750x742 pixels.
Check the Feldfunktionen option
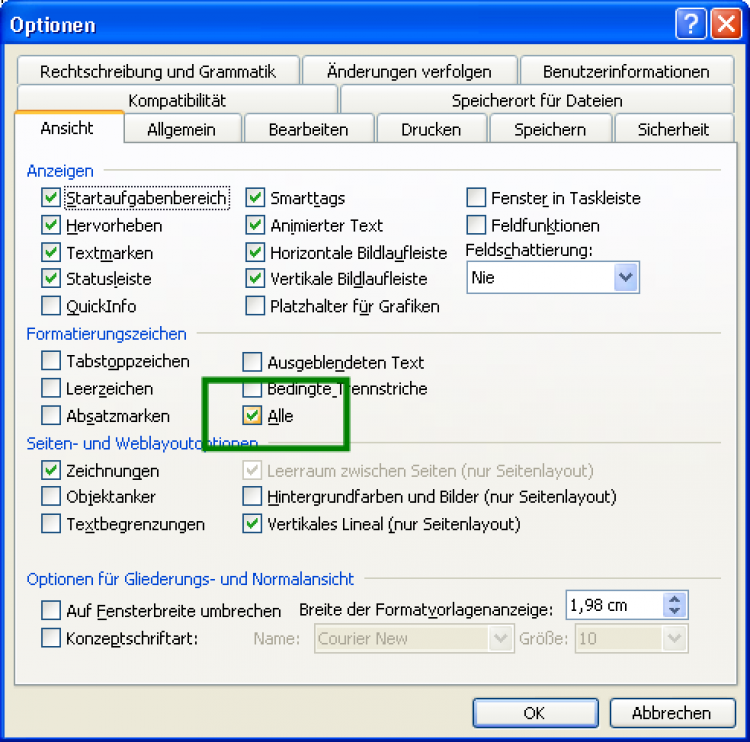pyautogui.click(x=475, y=225)
